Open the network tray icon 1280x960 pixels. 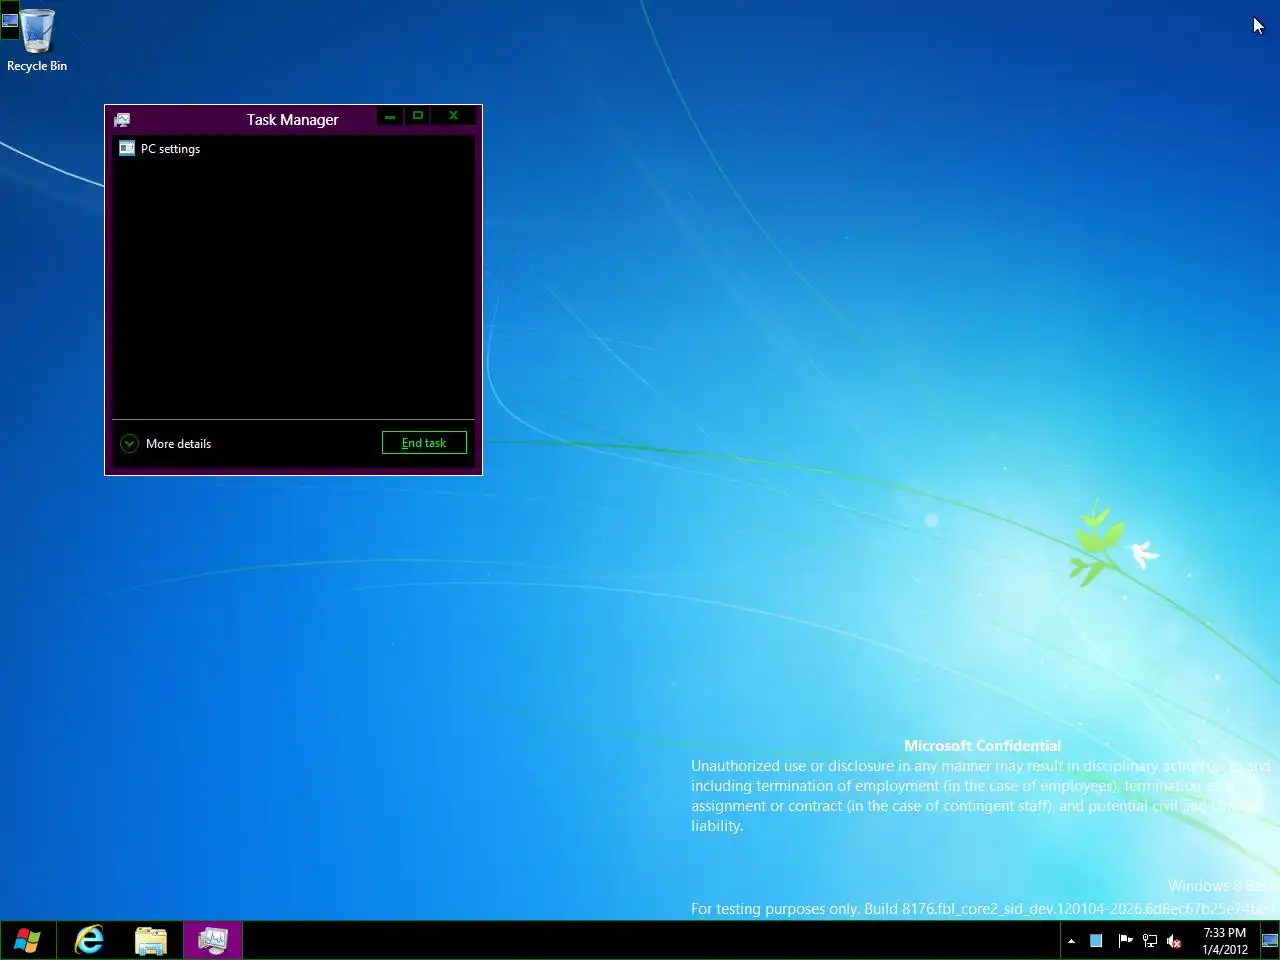click(1150, 941)
